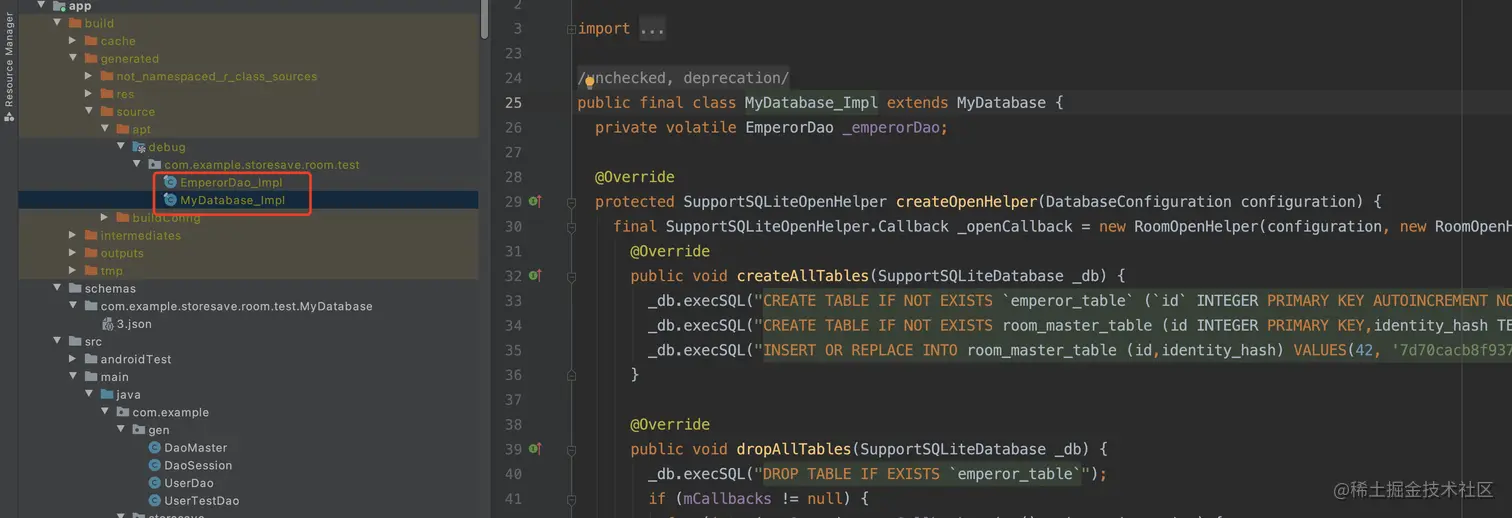
Task: Expand the androidTest folder arrow
Action: pyautogui.click(x=73, y=359)
